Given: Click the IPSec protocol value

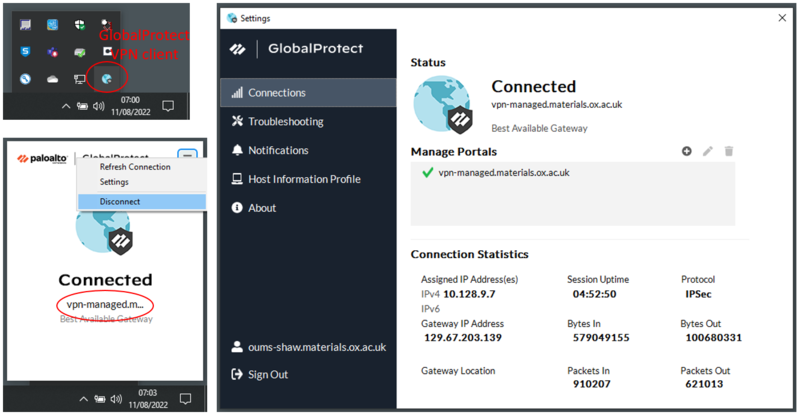Looking at the screenshot, I should tap(698, 294).
